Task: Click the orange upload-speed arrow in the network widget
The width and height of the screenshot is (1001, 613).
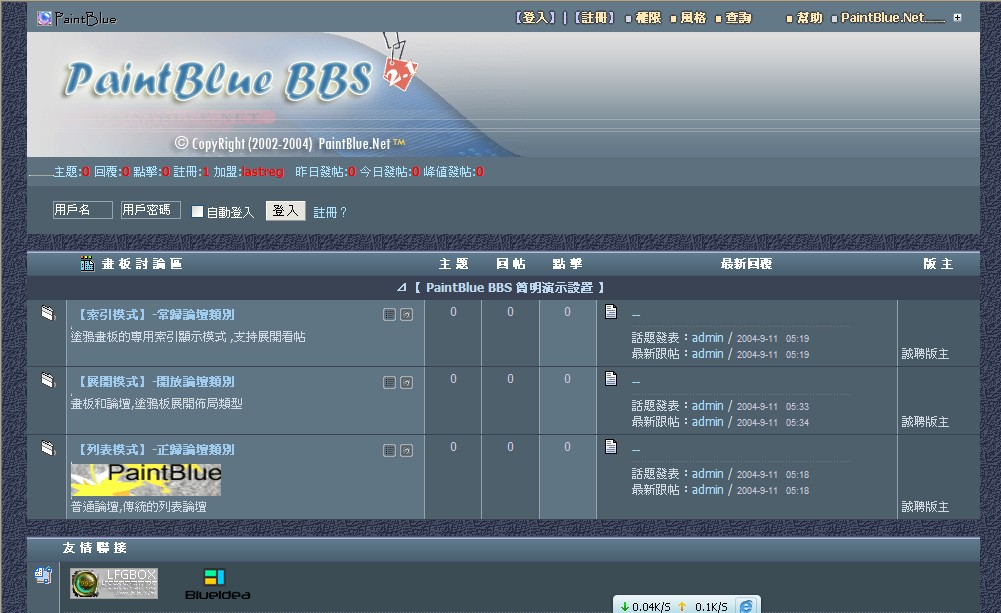Action: point(682,607)
